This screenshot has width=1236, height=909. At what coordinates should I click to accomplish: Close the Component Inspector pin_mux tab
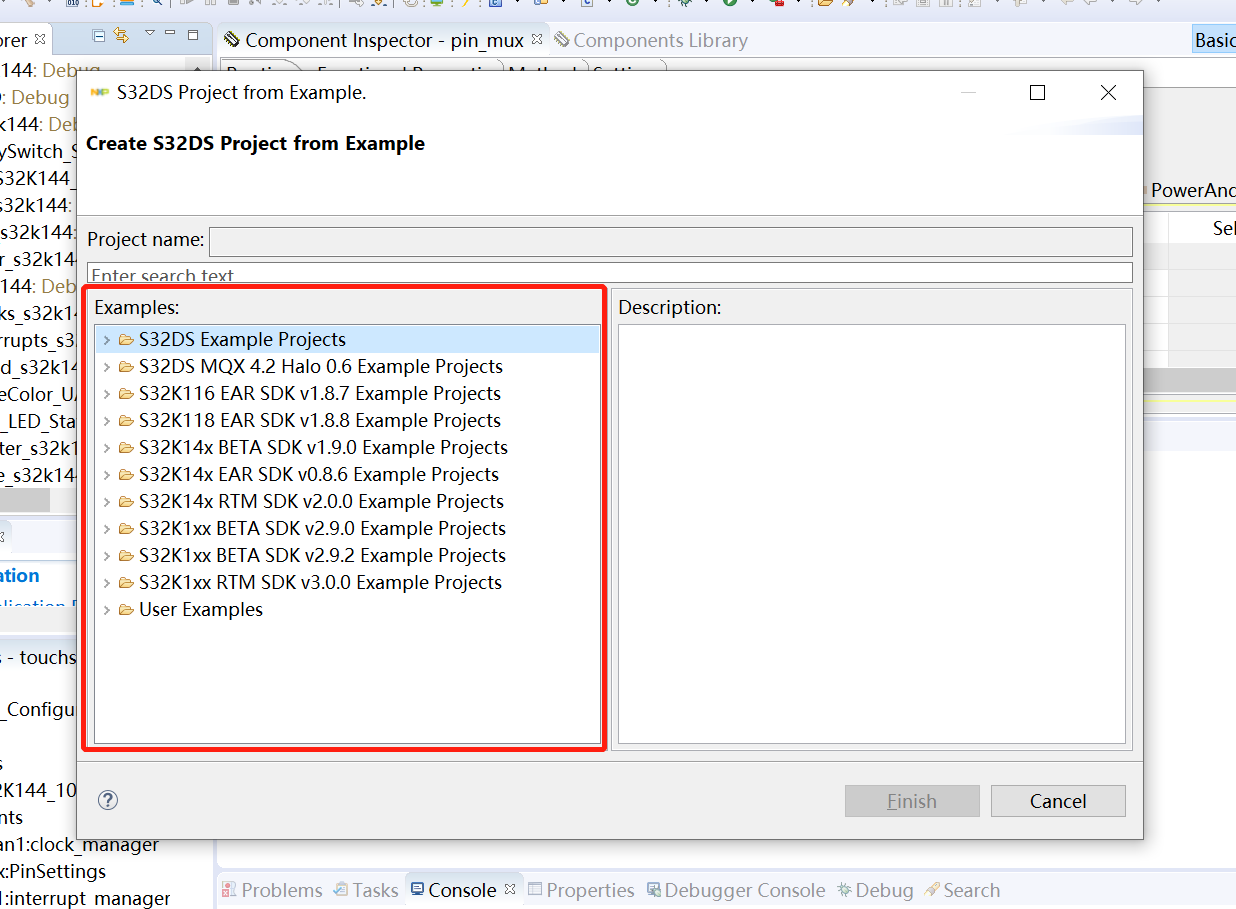pos(537,40)
